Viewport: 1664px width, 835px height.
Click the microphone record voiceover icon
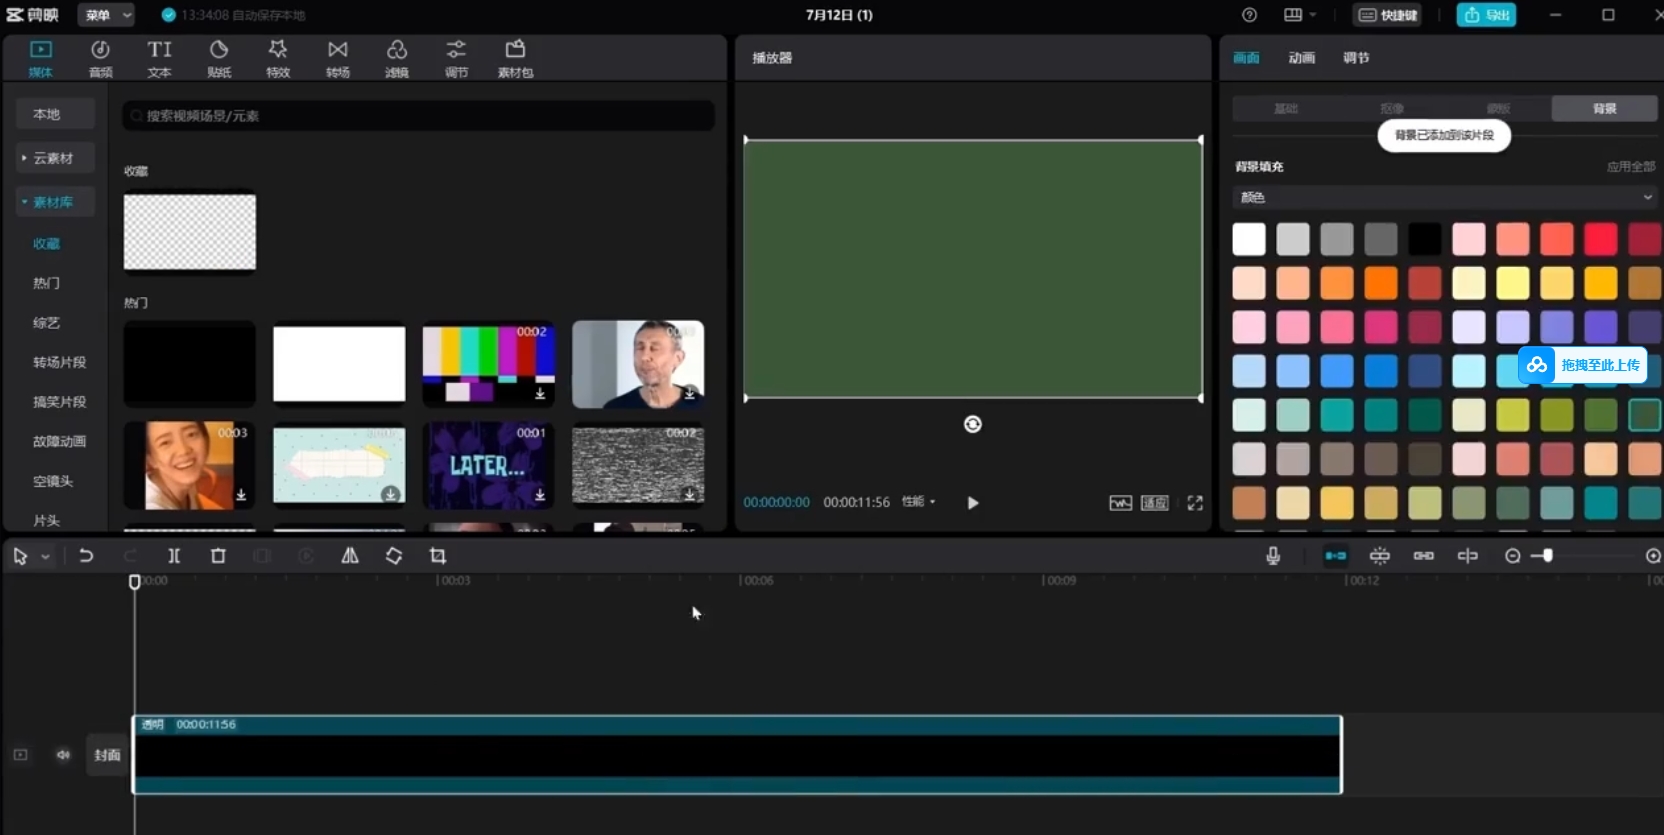tap(1273, 556)
